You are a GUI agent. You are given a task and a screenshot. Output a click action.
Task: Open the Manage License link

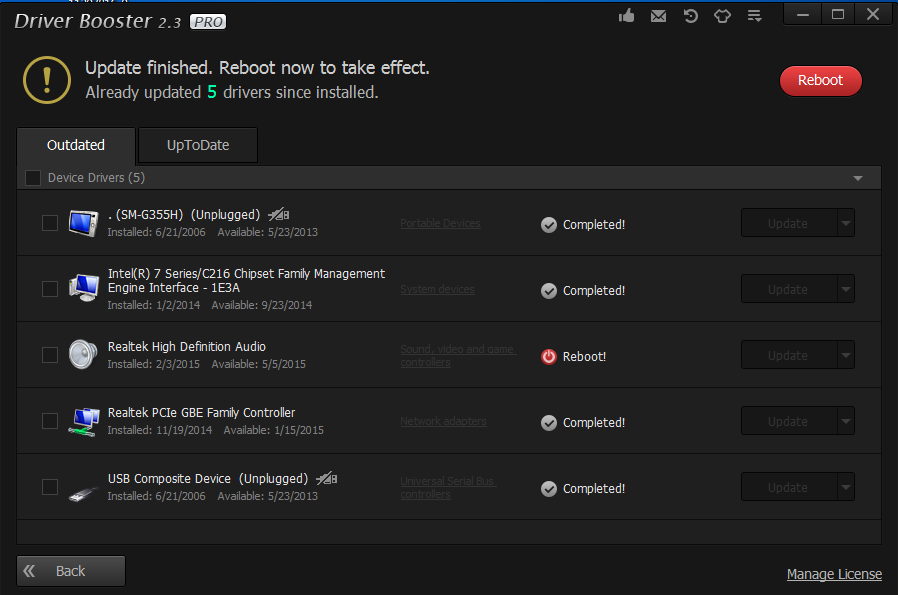point(834,574)
